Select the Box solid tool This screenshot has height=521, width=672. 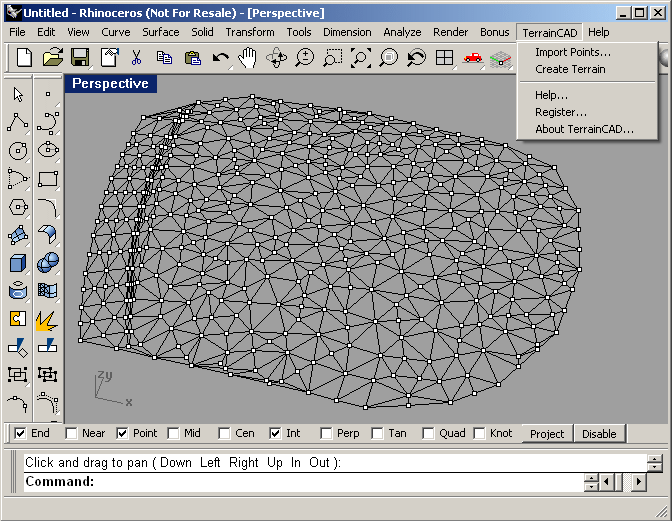point(18,263)
